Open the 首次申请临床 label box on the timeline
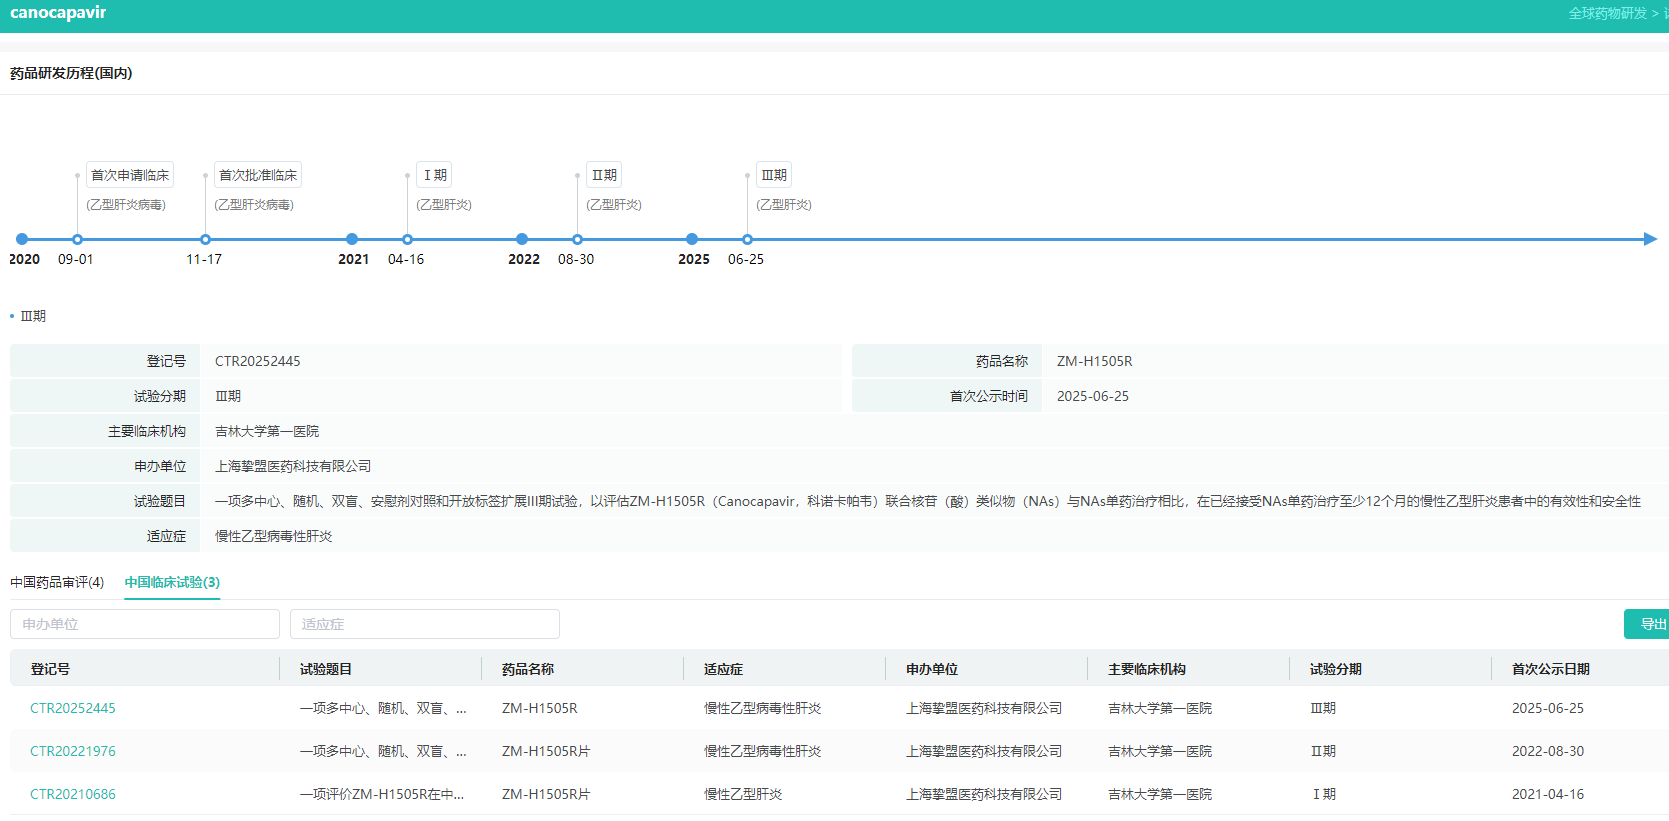Screen dimensions: 1669x821 pos(130,175)
